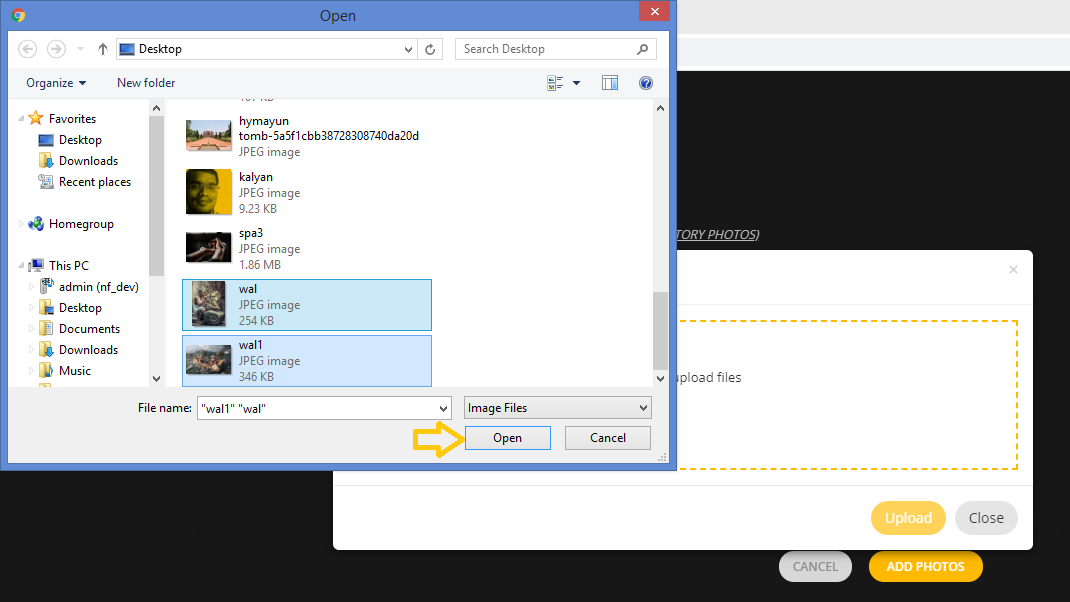Close the Open dialog window
This screenshot has height=602, width=1070.
tap(654, 12)
